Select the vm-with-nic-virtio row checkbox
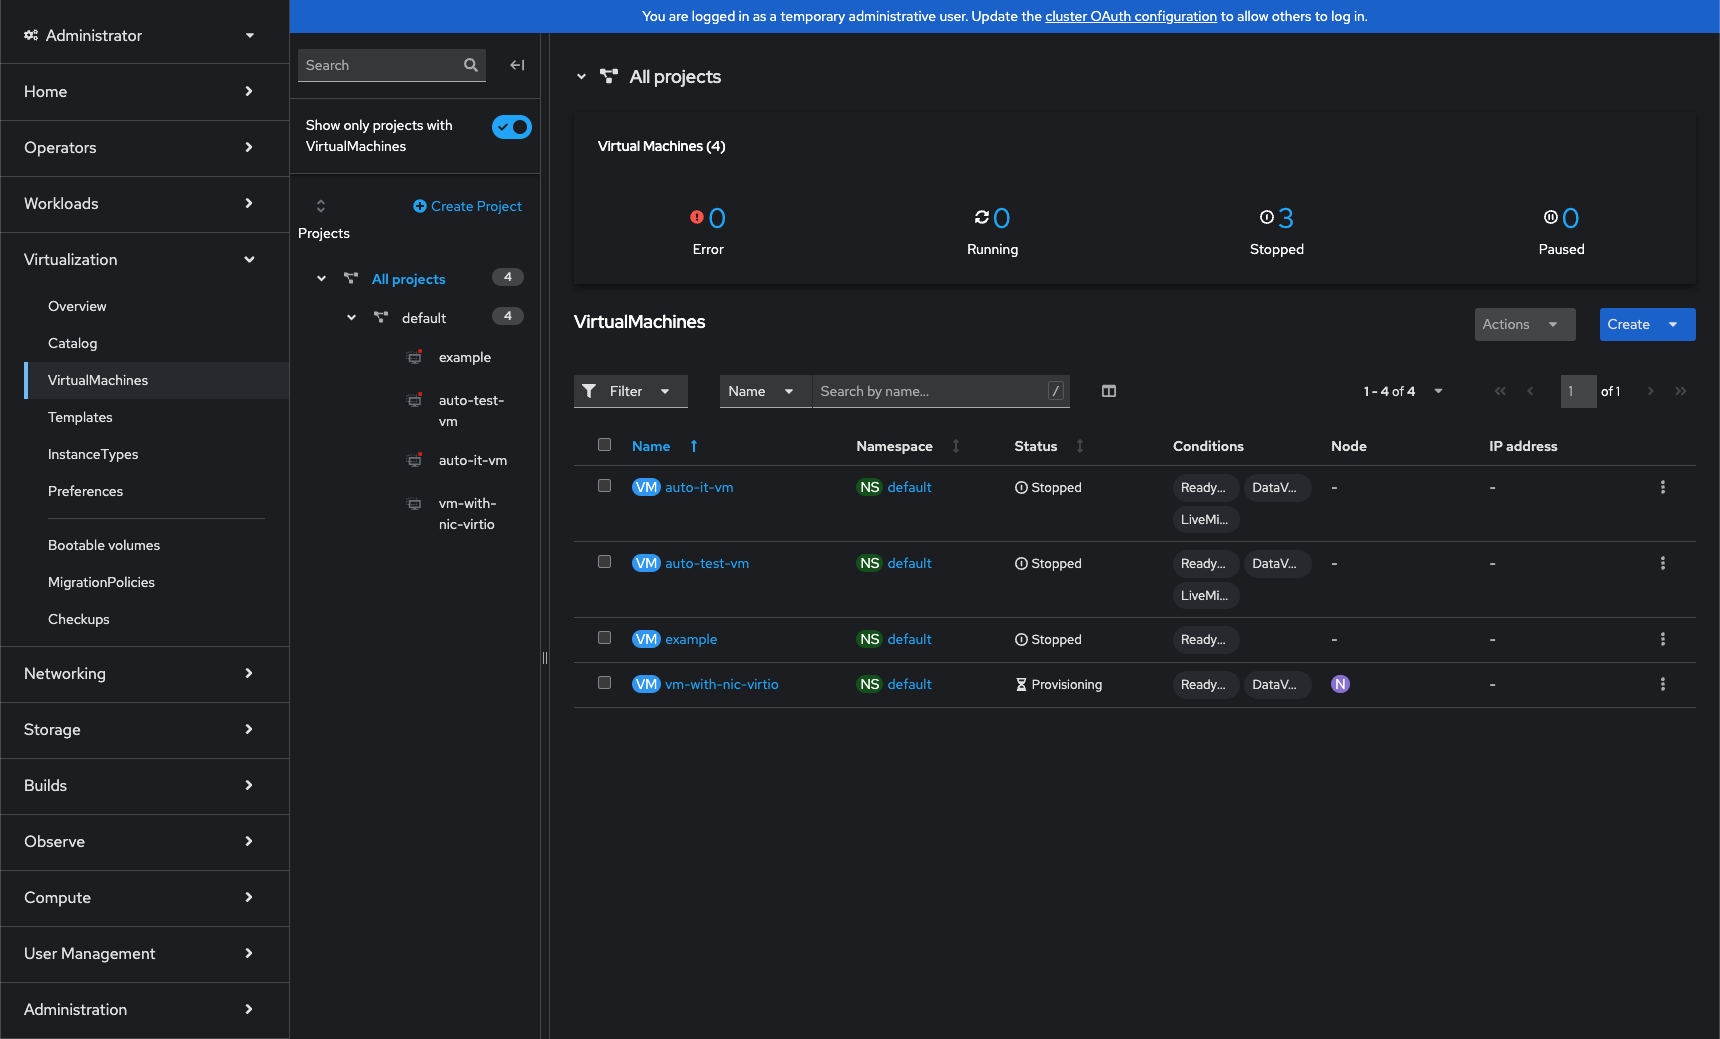Screen dimensions: 1720x1039 pyautogui.click(x=604, y=683)
